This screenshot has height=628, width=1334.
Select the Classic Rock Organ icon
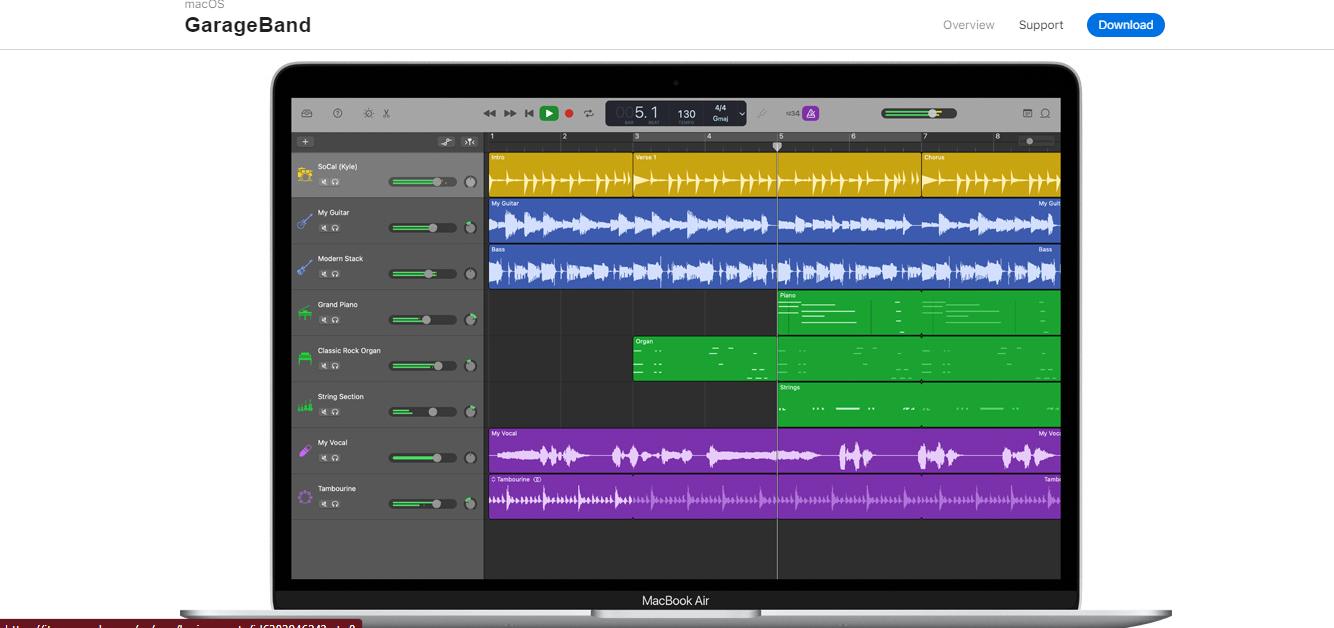[x=304, y=359]
